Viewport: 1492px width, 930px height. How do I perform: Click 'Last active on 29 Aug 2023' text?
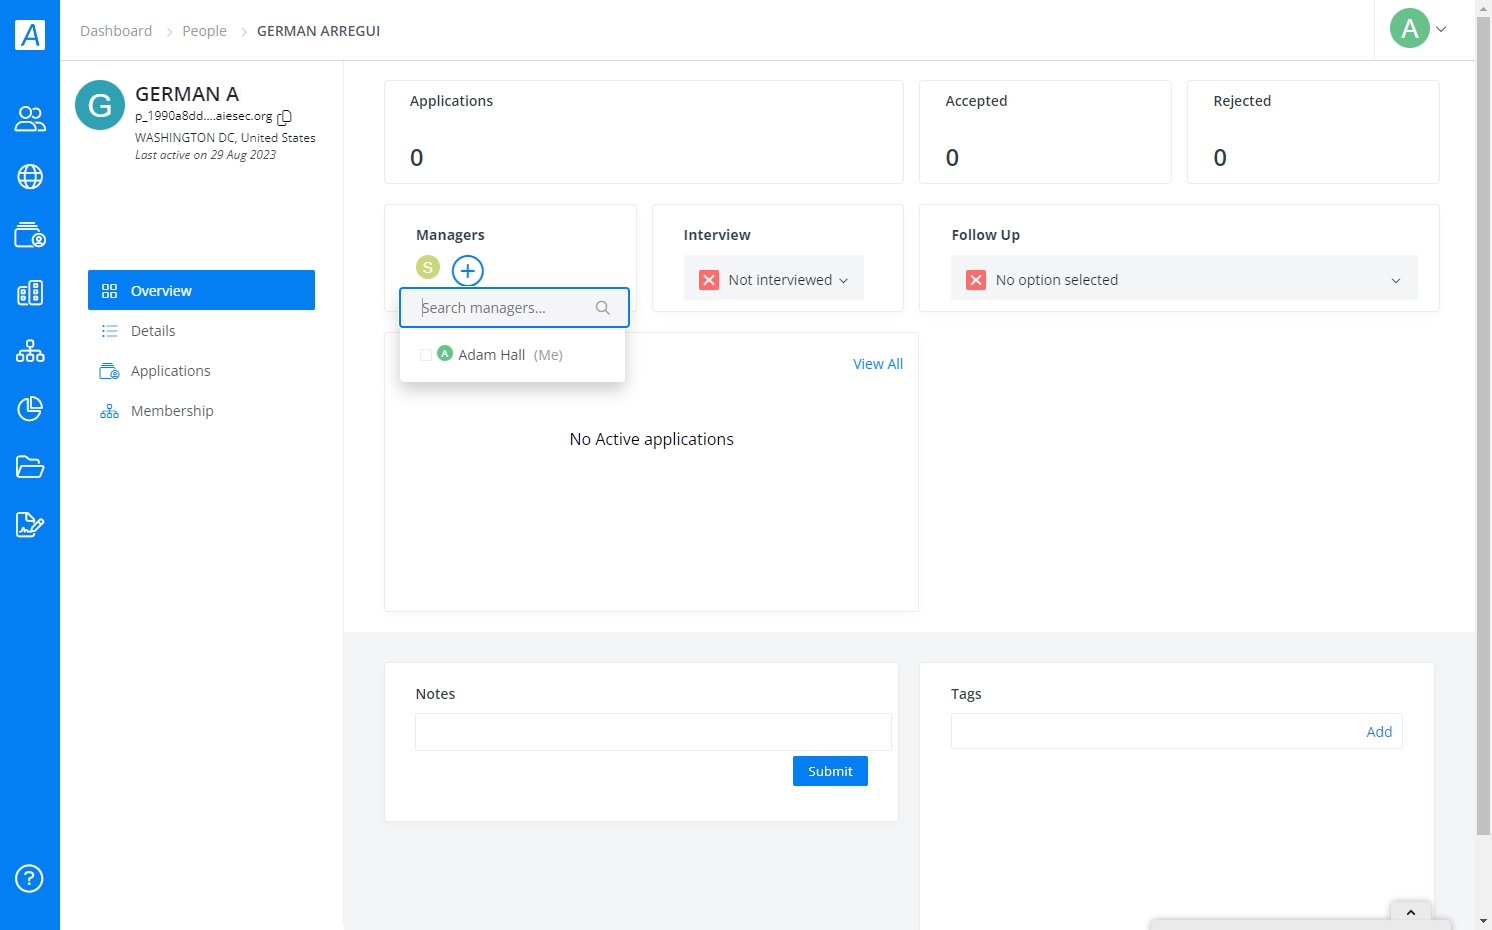click(x=205, y=155)
